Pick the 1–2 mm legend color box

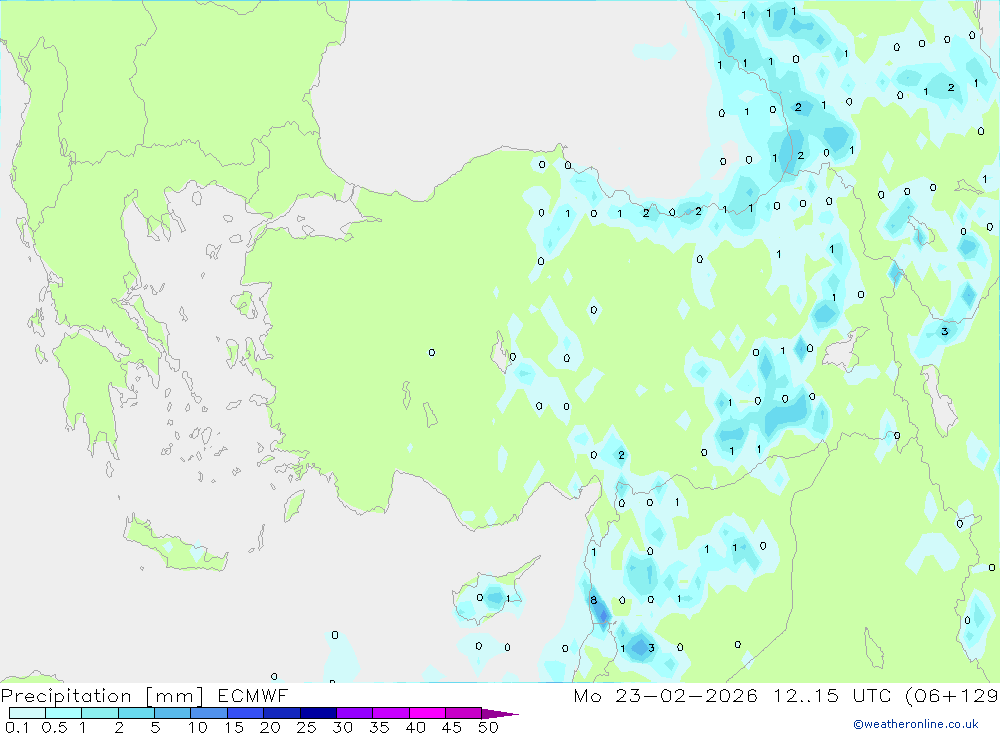(100, 713)
